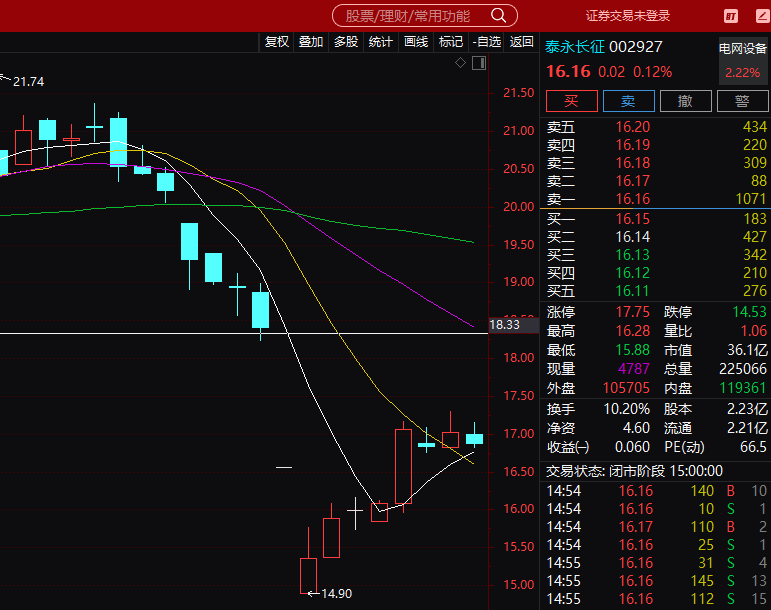
Task: Click the 警 alert button
Action: pyautogui.click(x=742, y=101)
